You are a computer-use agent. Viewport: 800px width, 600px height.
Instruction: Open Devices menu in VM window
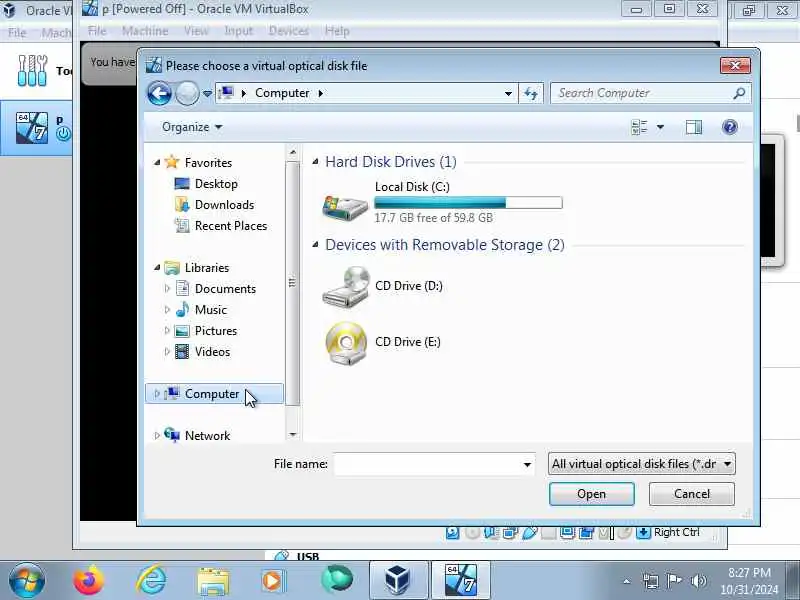coord(289,31)
